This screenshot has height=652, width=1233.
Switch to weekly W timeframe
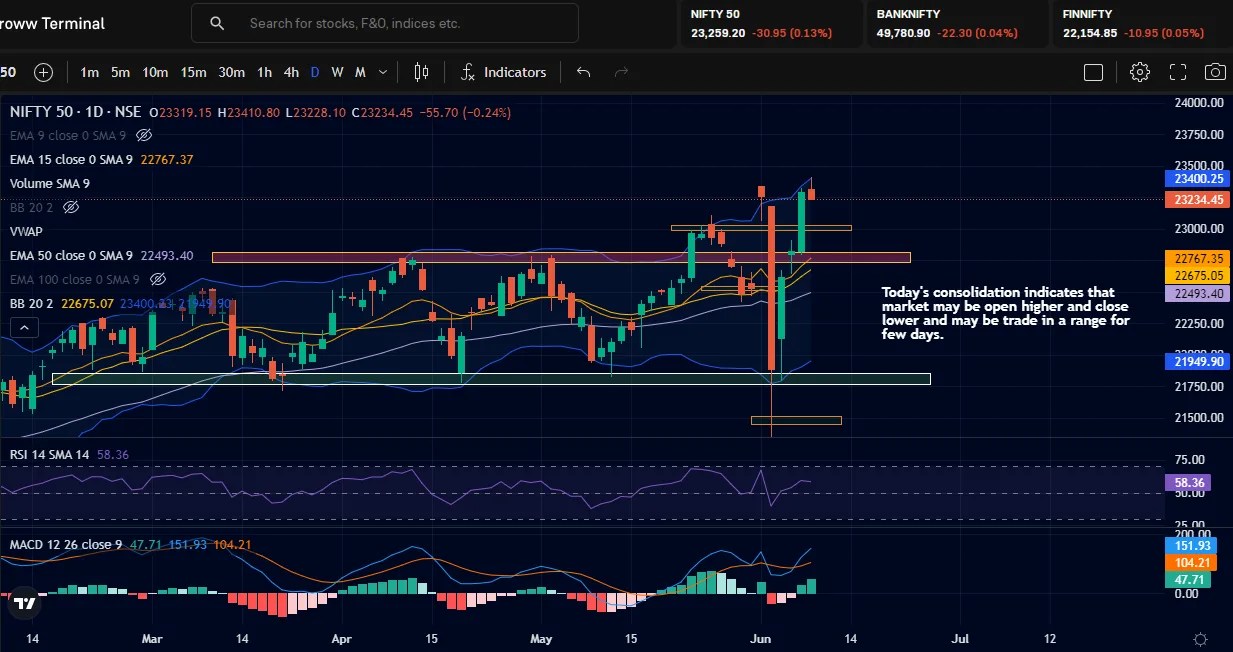(x=337, y=72)
